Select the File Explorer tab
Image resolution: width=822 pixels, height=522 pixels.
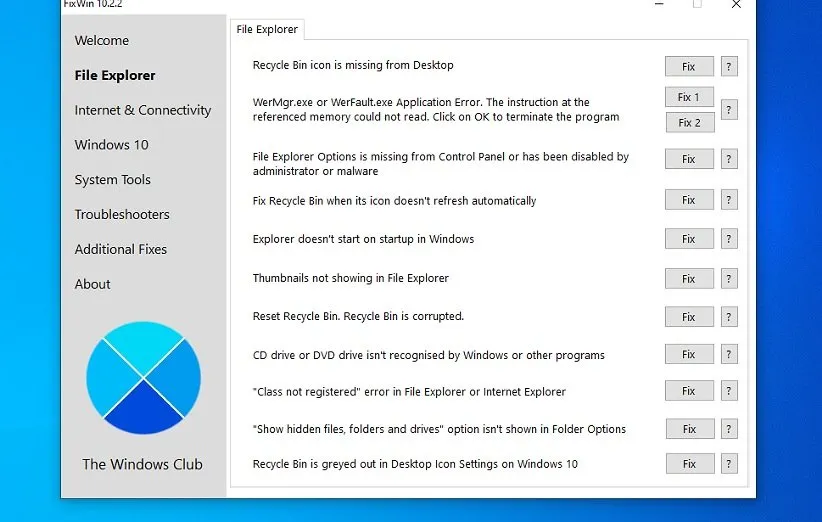click(x=267, y=30)
